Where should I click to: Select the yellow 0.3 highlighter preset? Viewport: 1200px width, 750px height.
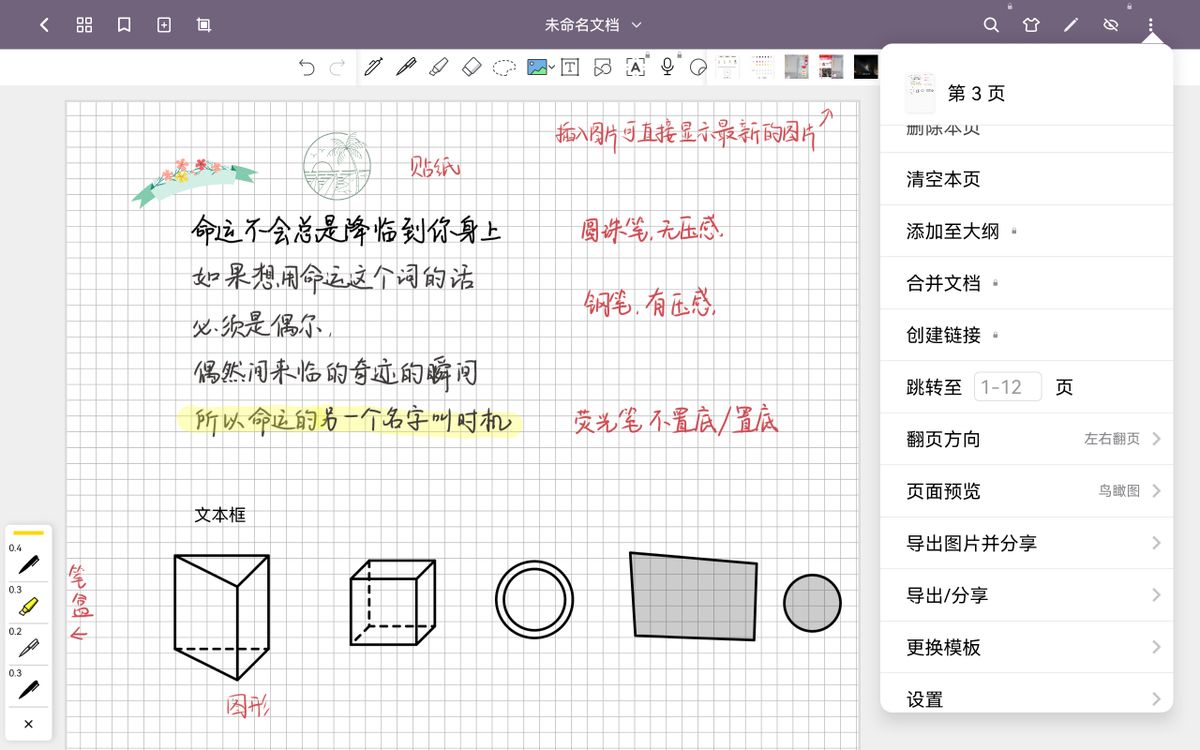coord(27,604)
